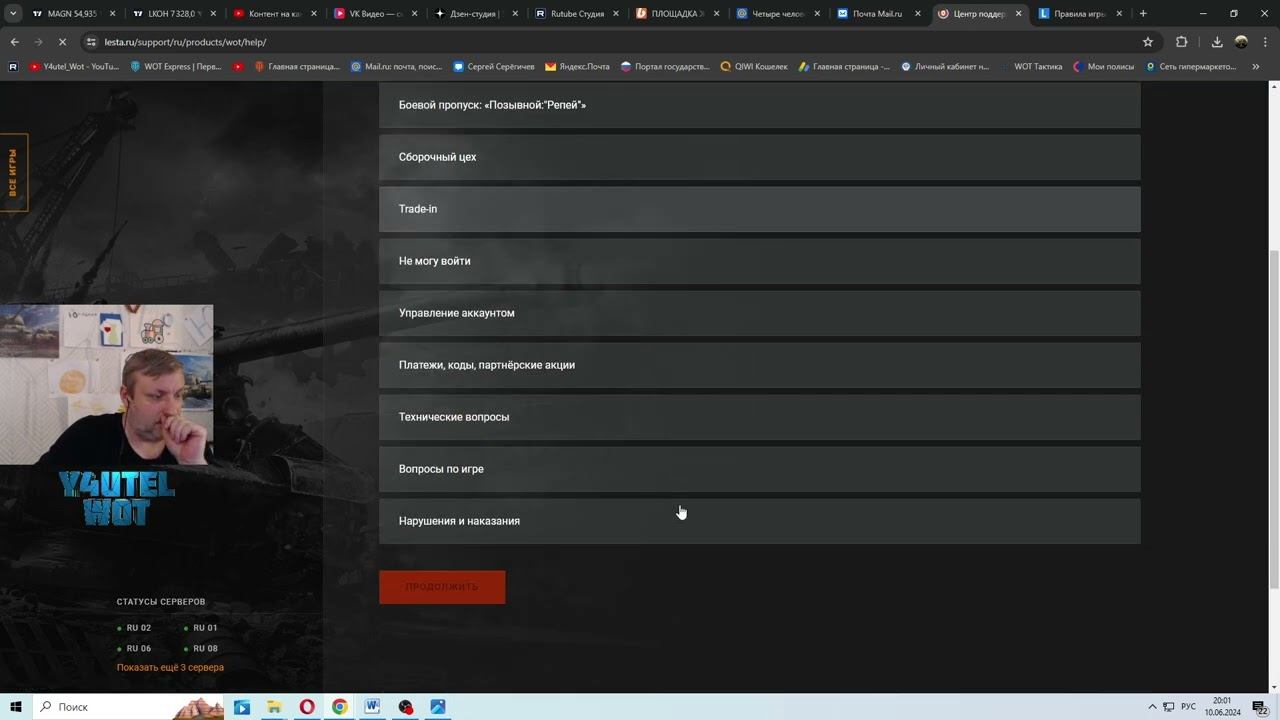Stop loading the page with the X button
The image size is (1280, 720).
62,42
